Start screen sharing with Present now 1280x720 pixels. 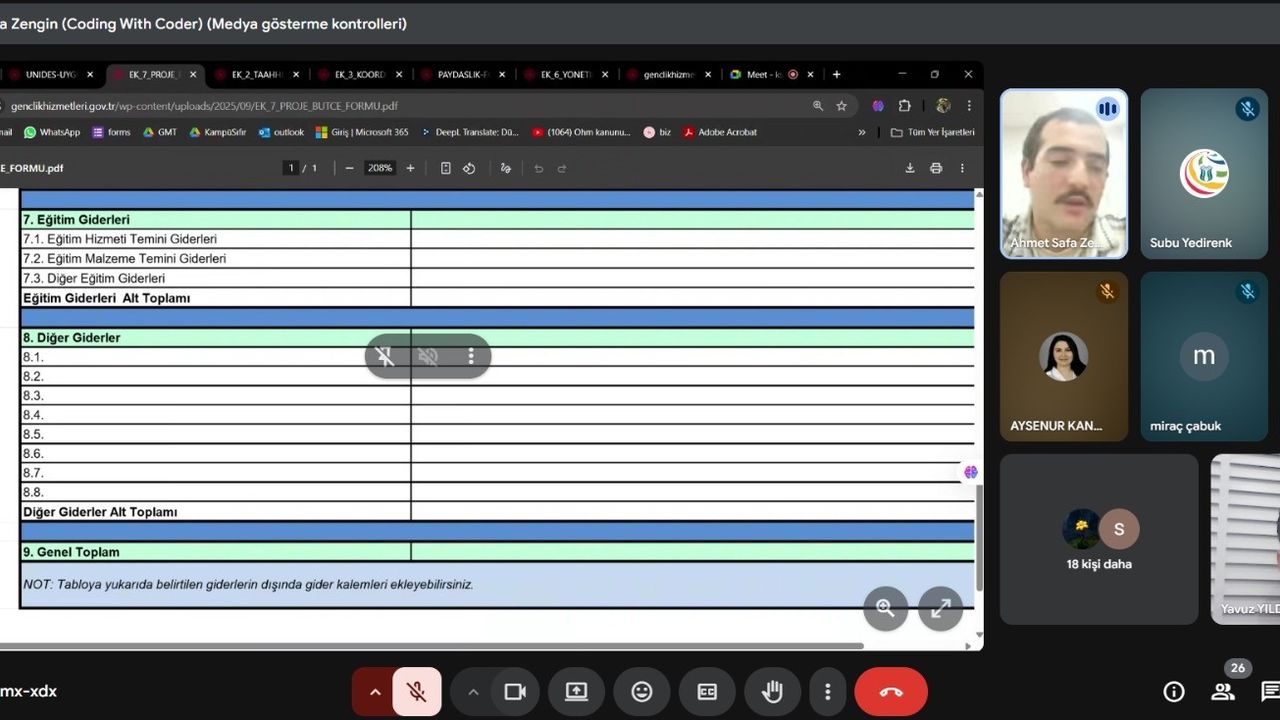[576, 692]
